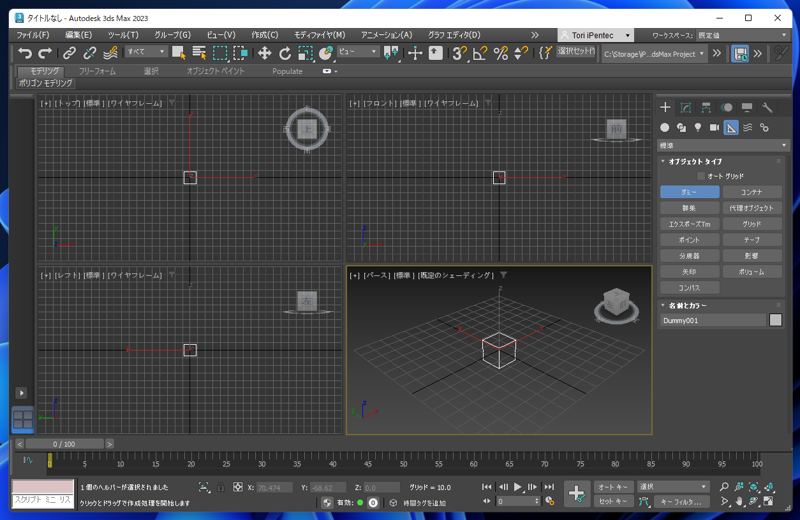Open Select by Name list icon
Screen dimensions: 800x520
(x=199, y=53)
